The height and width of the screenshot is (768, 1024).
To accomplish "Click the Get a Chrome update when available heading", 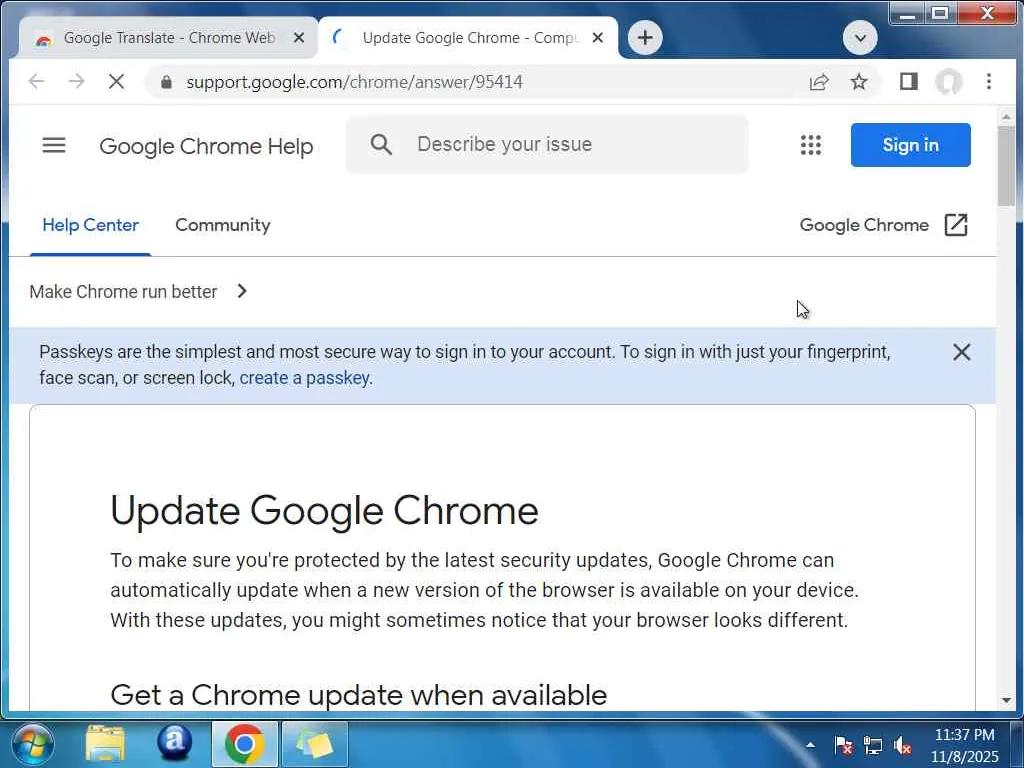I will pos(359,695).
